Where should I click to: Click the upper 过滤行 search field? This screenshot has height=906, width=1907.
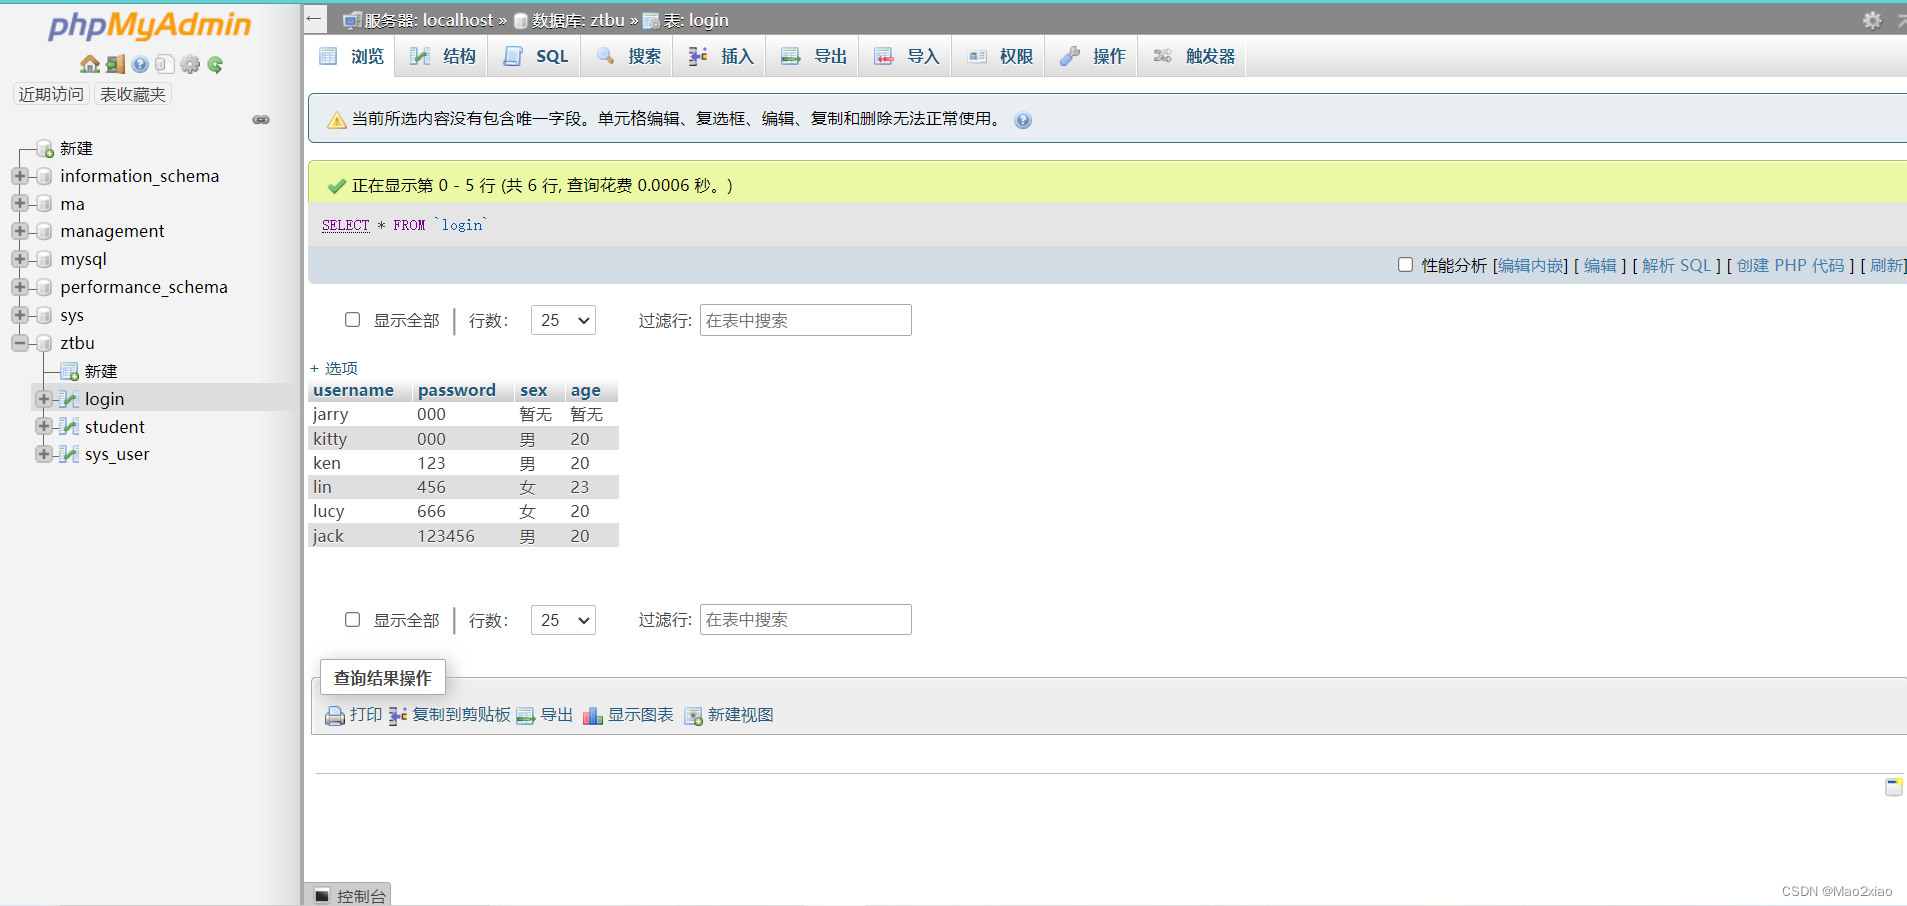pos(805,320)
